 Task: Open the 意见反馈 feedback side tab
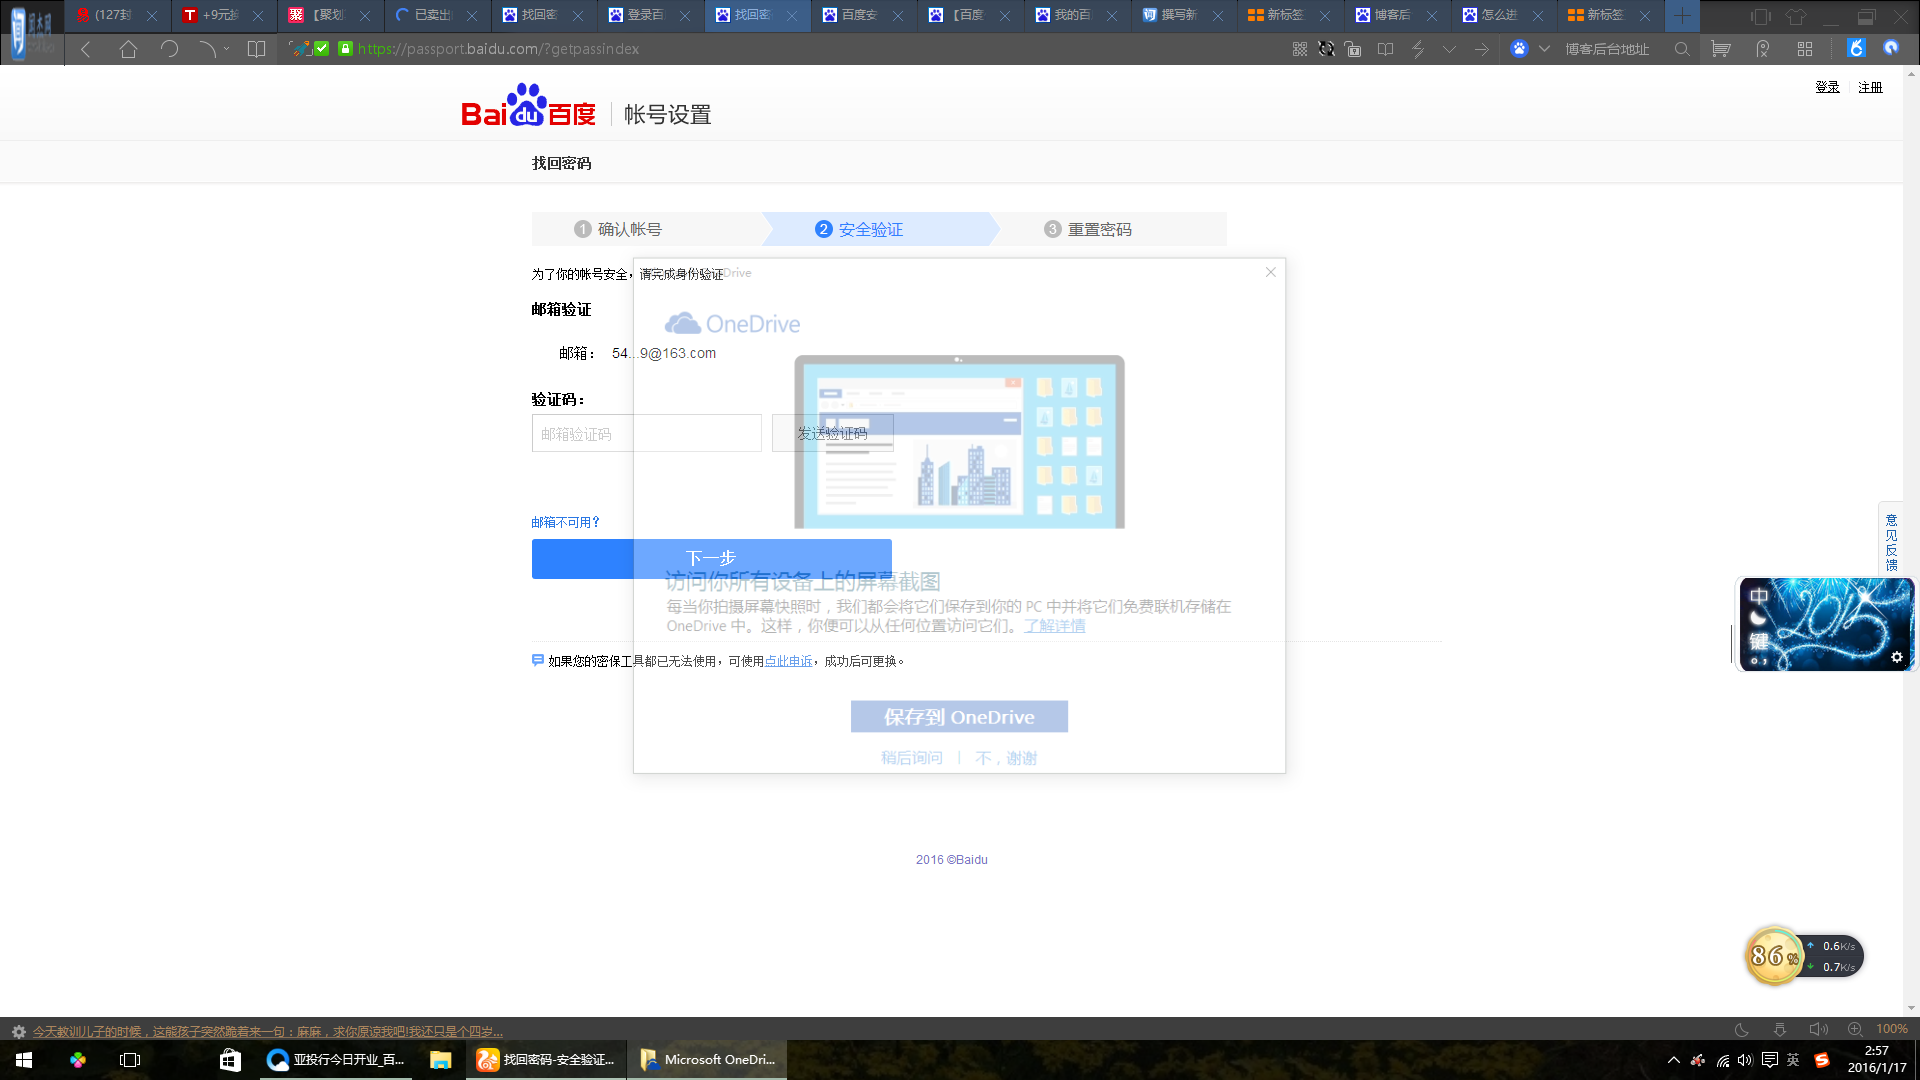click(1891, 541)
